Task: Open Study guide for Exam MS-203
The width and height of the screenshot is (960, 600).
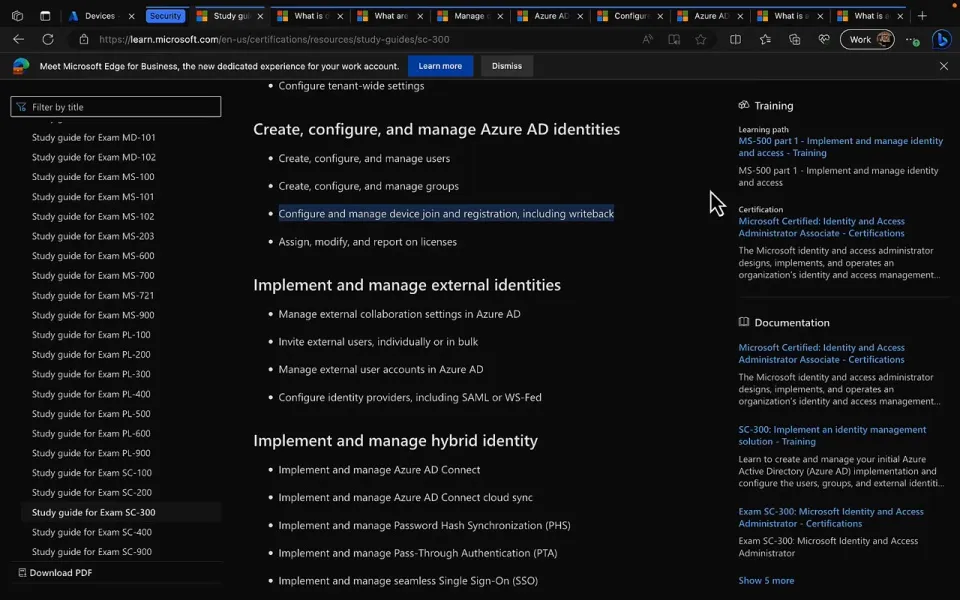Action: click(x=93, y=236)
